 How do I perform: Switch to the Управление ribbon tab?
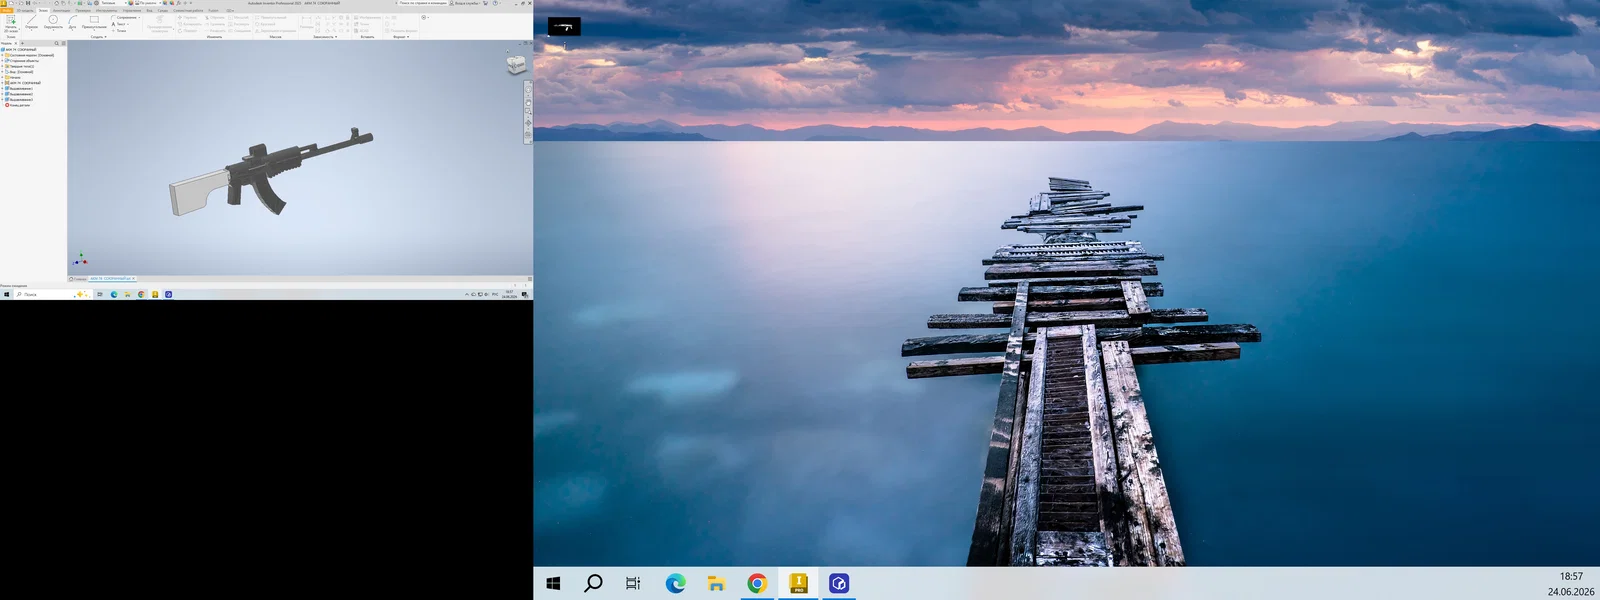[x=132, y=10]
